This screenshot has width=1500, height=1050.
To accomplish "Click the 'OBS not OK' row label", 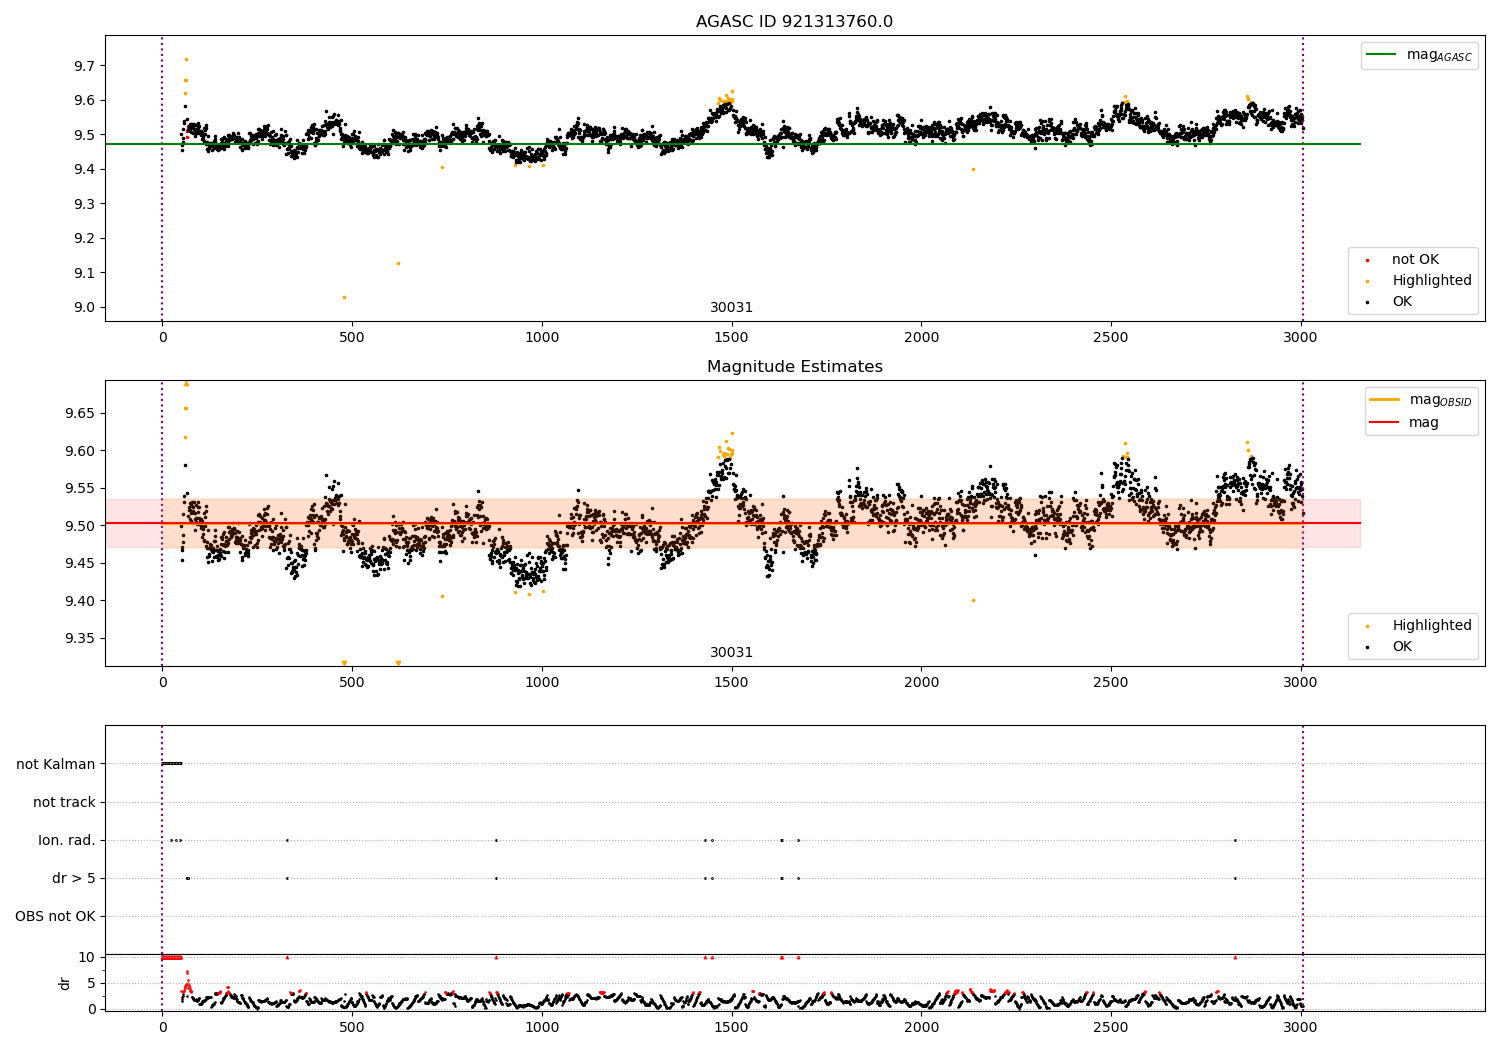I will click(56, 916).
